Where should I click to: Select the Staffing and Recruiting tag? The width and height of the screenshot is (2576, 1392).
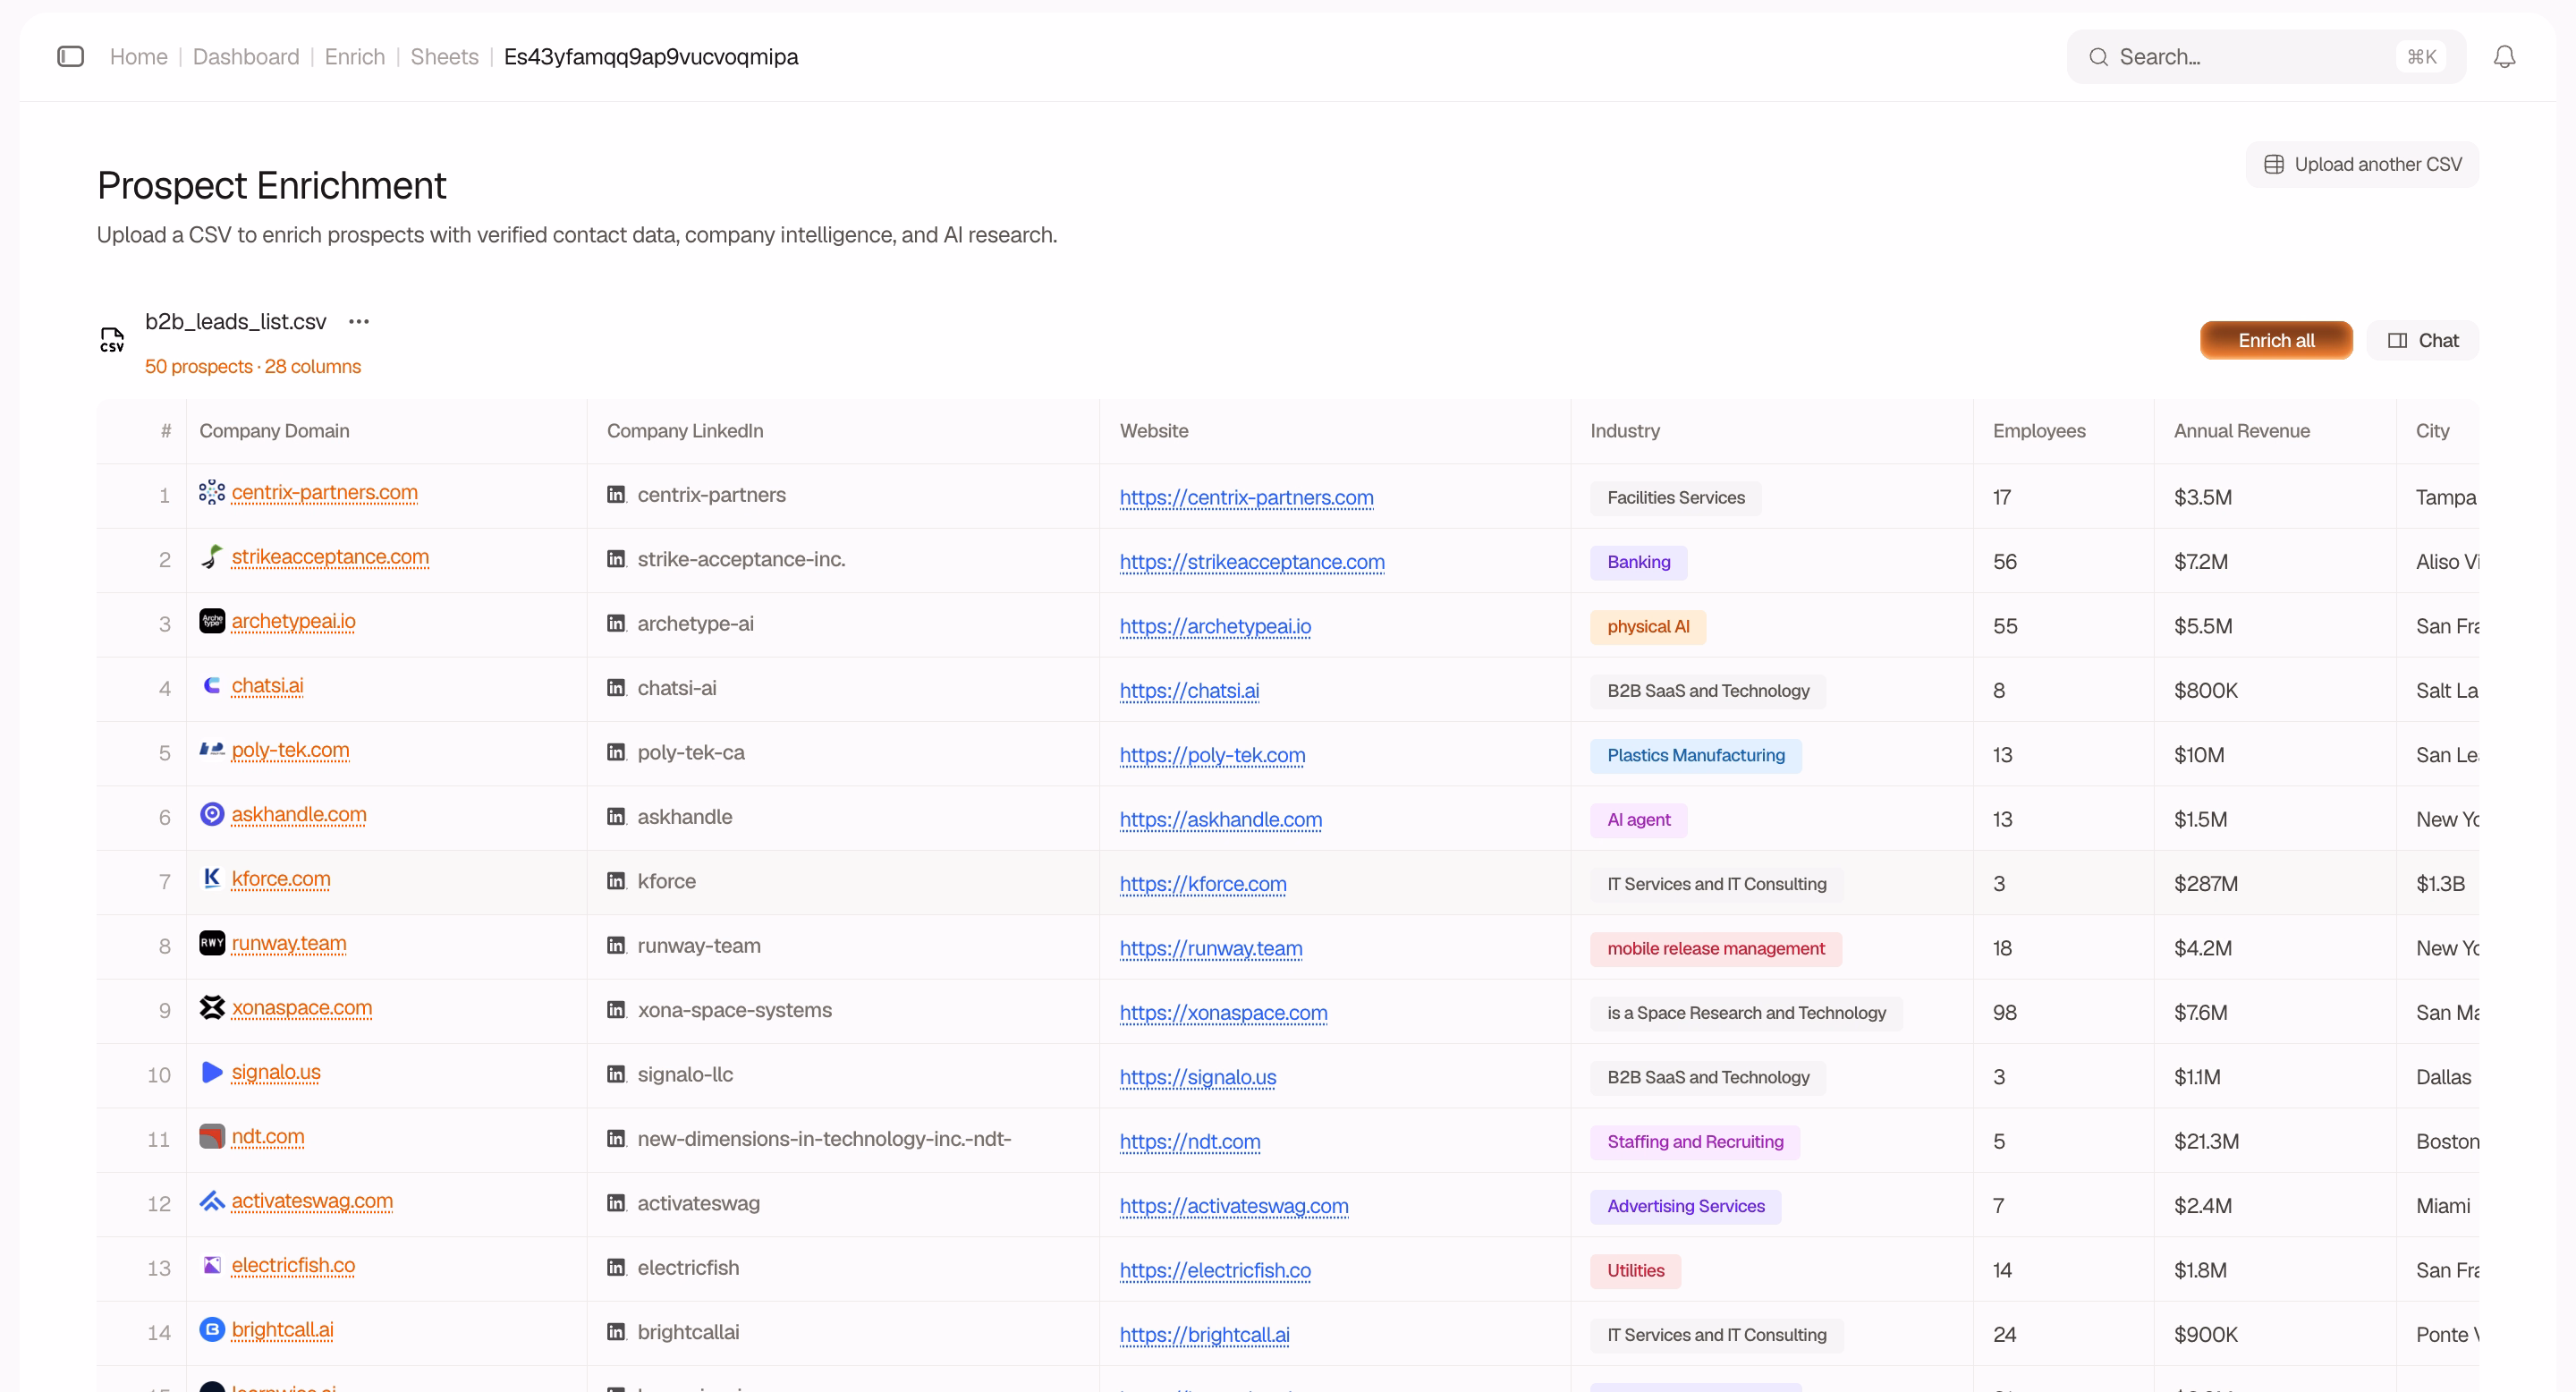tap(1695, 1141)
